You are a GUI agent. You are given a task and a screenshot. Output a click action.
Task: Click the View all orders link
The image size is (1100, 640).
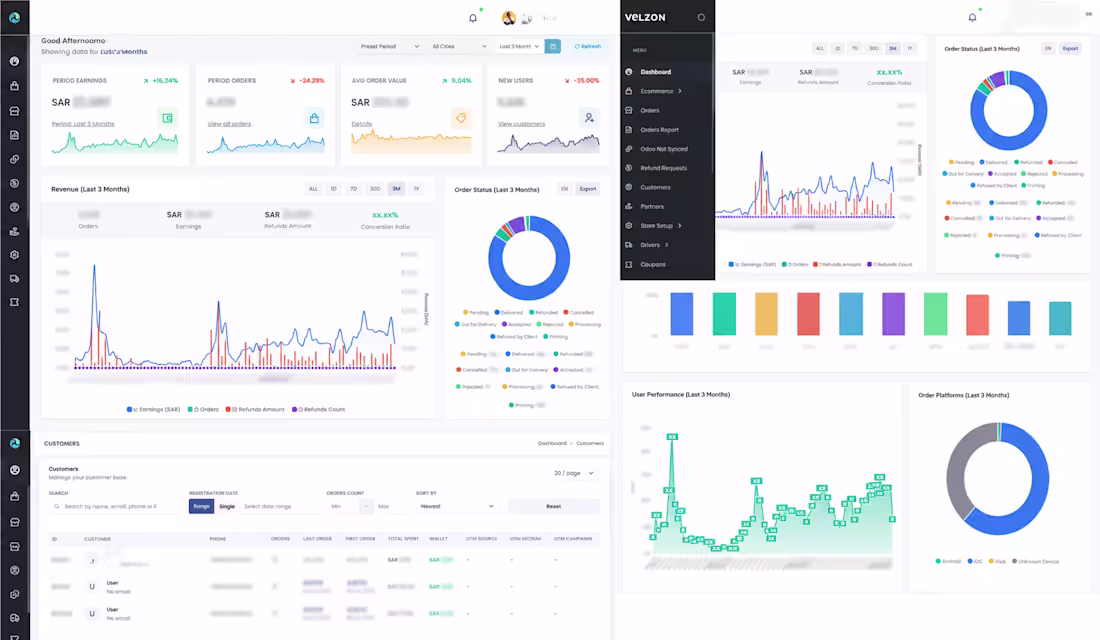(x=229, y=124)
